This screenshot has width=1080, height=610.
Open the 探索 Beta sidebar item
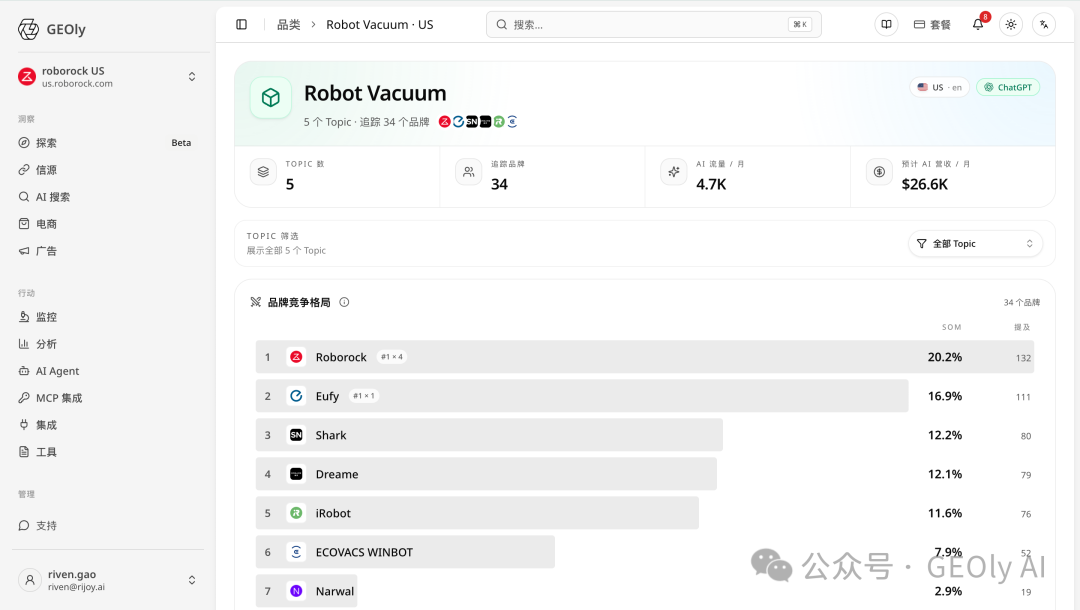click(x=106, y=143)
